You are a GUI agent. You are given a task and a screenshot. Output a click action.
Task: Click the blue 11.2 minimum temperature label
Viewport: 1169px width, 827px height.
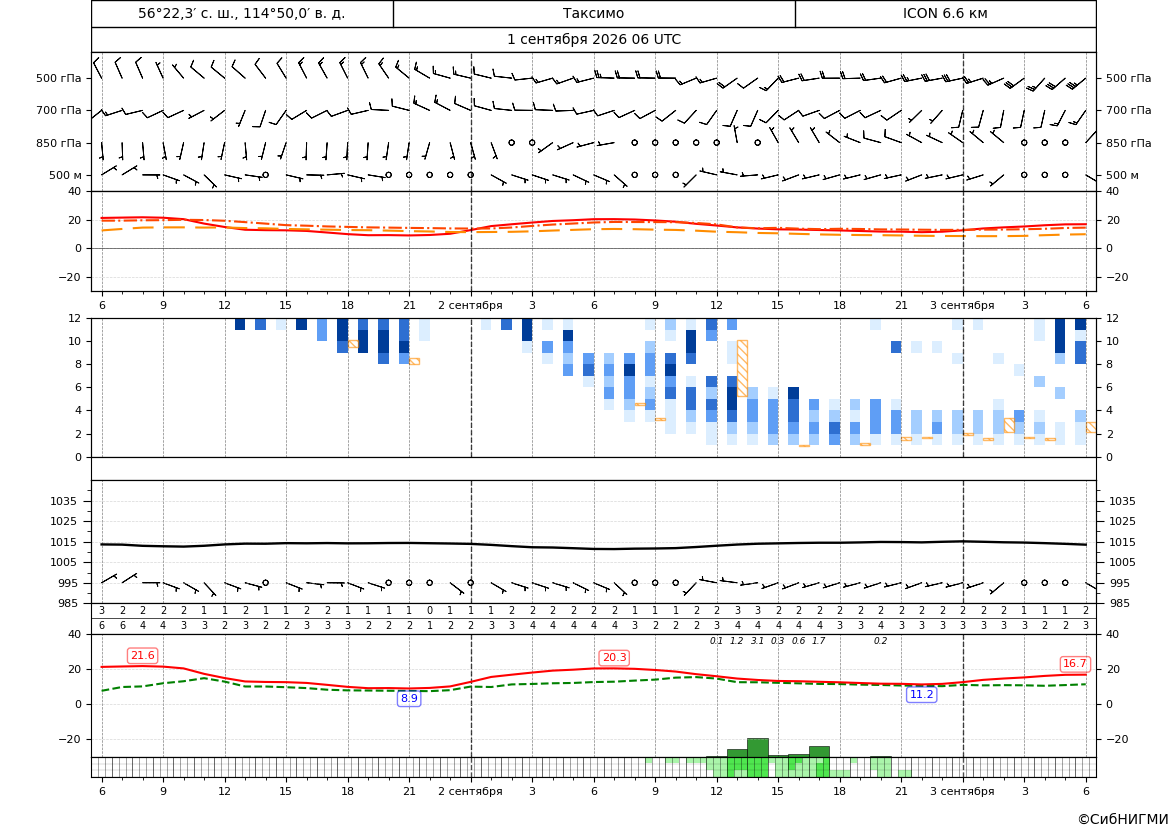click(x=921, y=694)
